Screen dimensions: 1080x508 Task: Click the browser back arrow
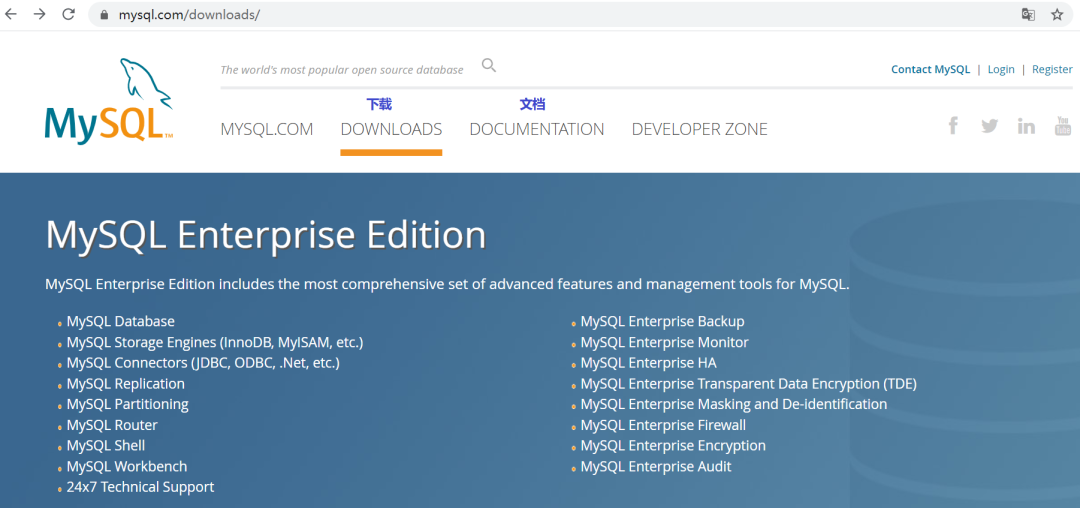pos(10,14)
